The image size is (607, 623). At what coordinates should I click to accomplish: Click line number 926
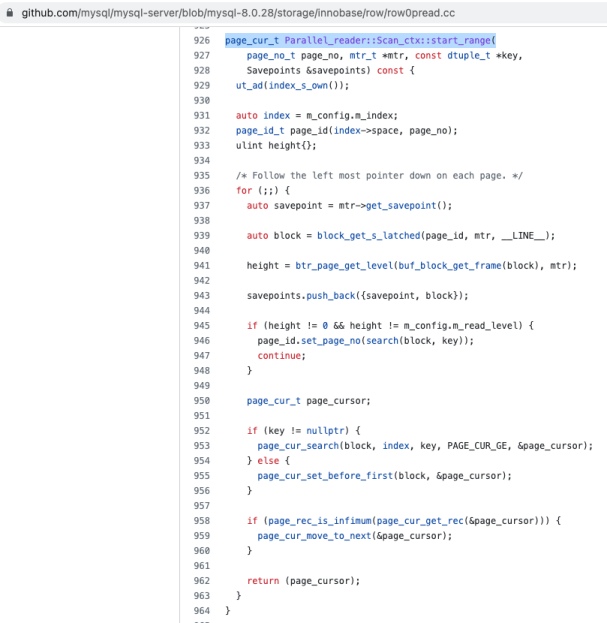202,41
